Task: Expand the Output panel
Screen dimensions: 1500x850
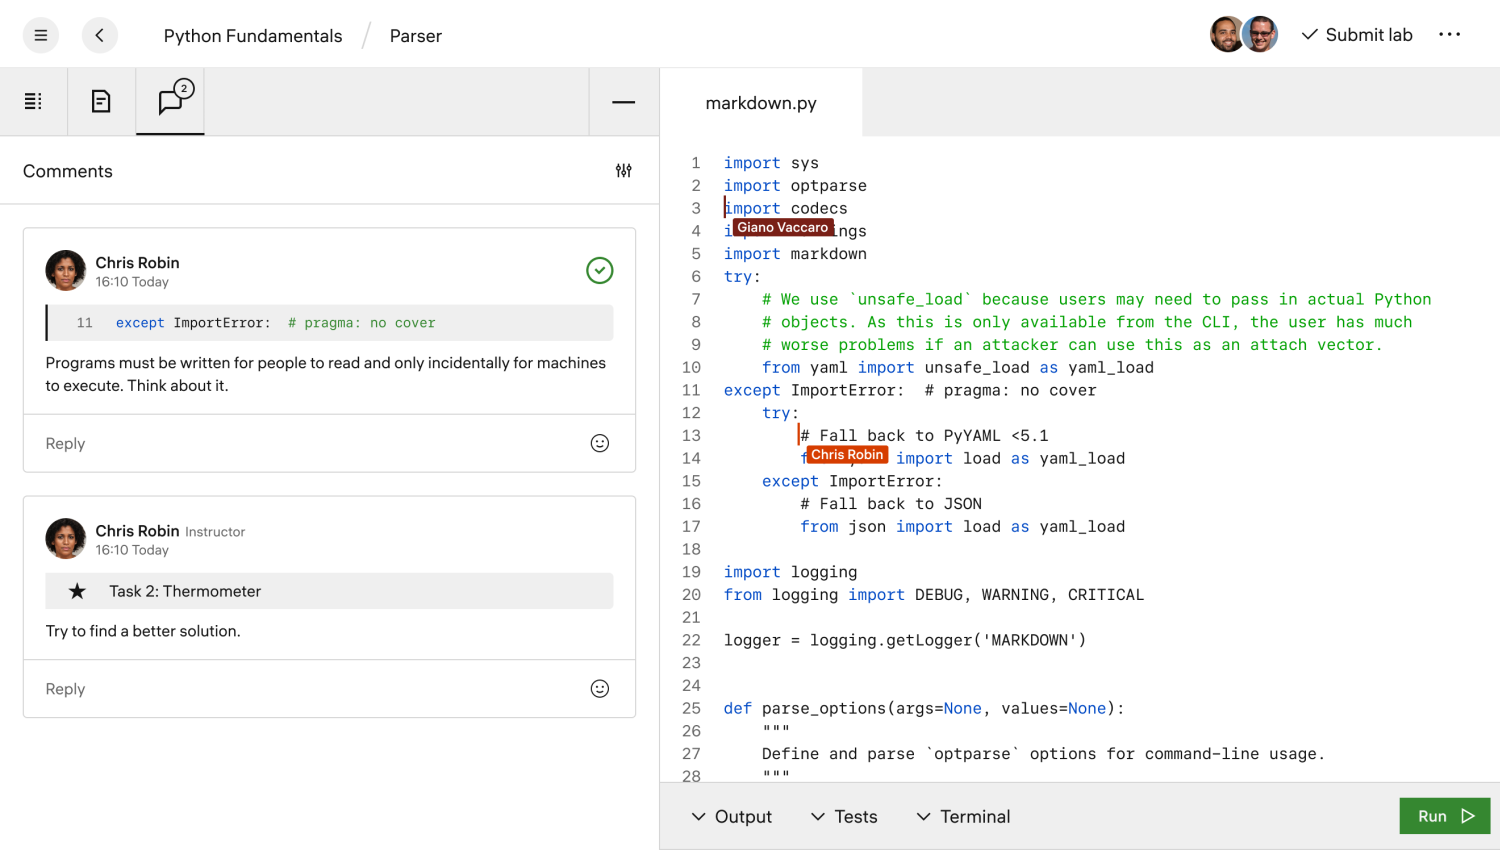Action: point(731,817)
